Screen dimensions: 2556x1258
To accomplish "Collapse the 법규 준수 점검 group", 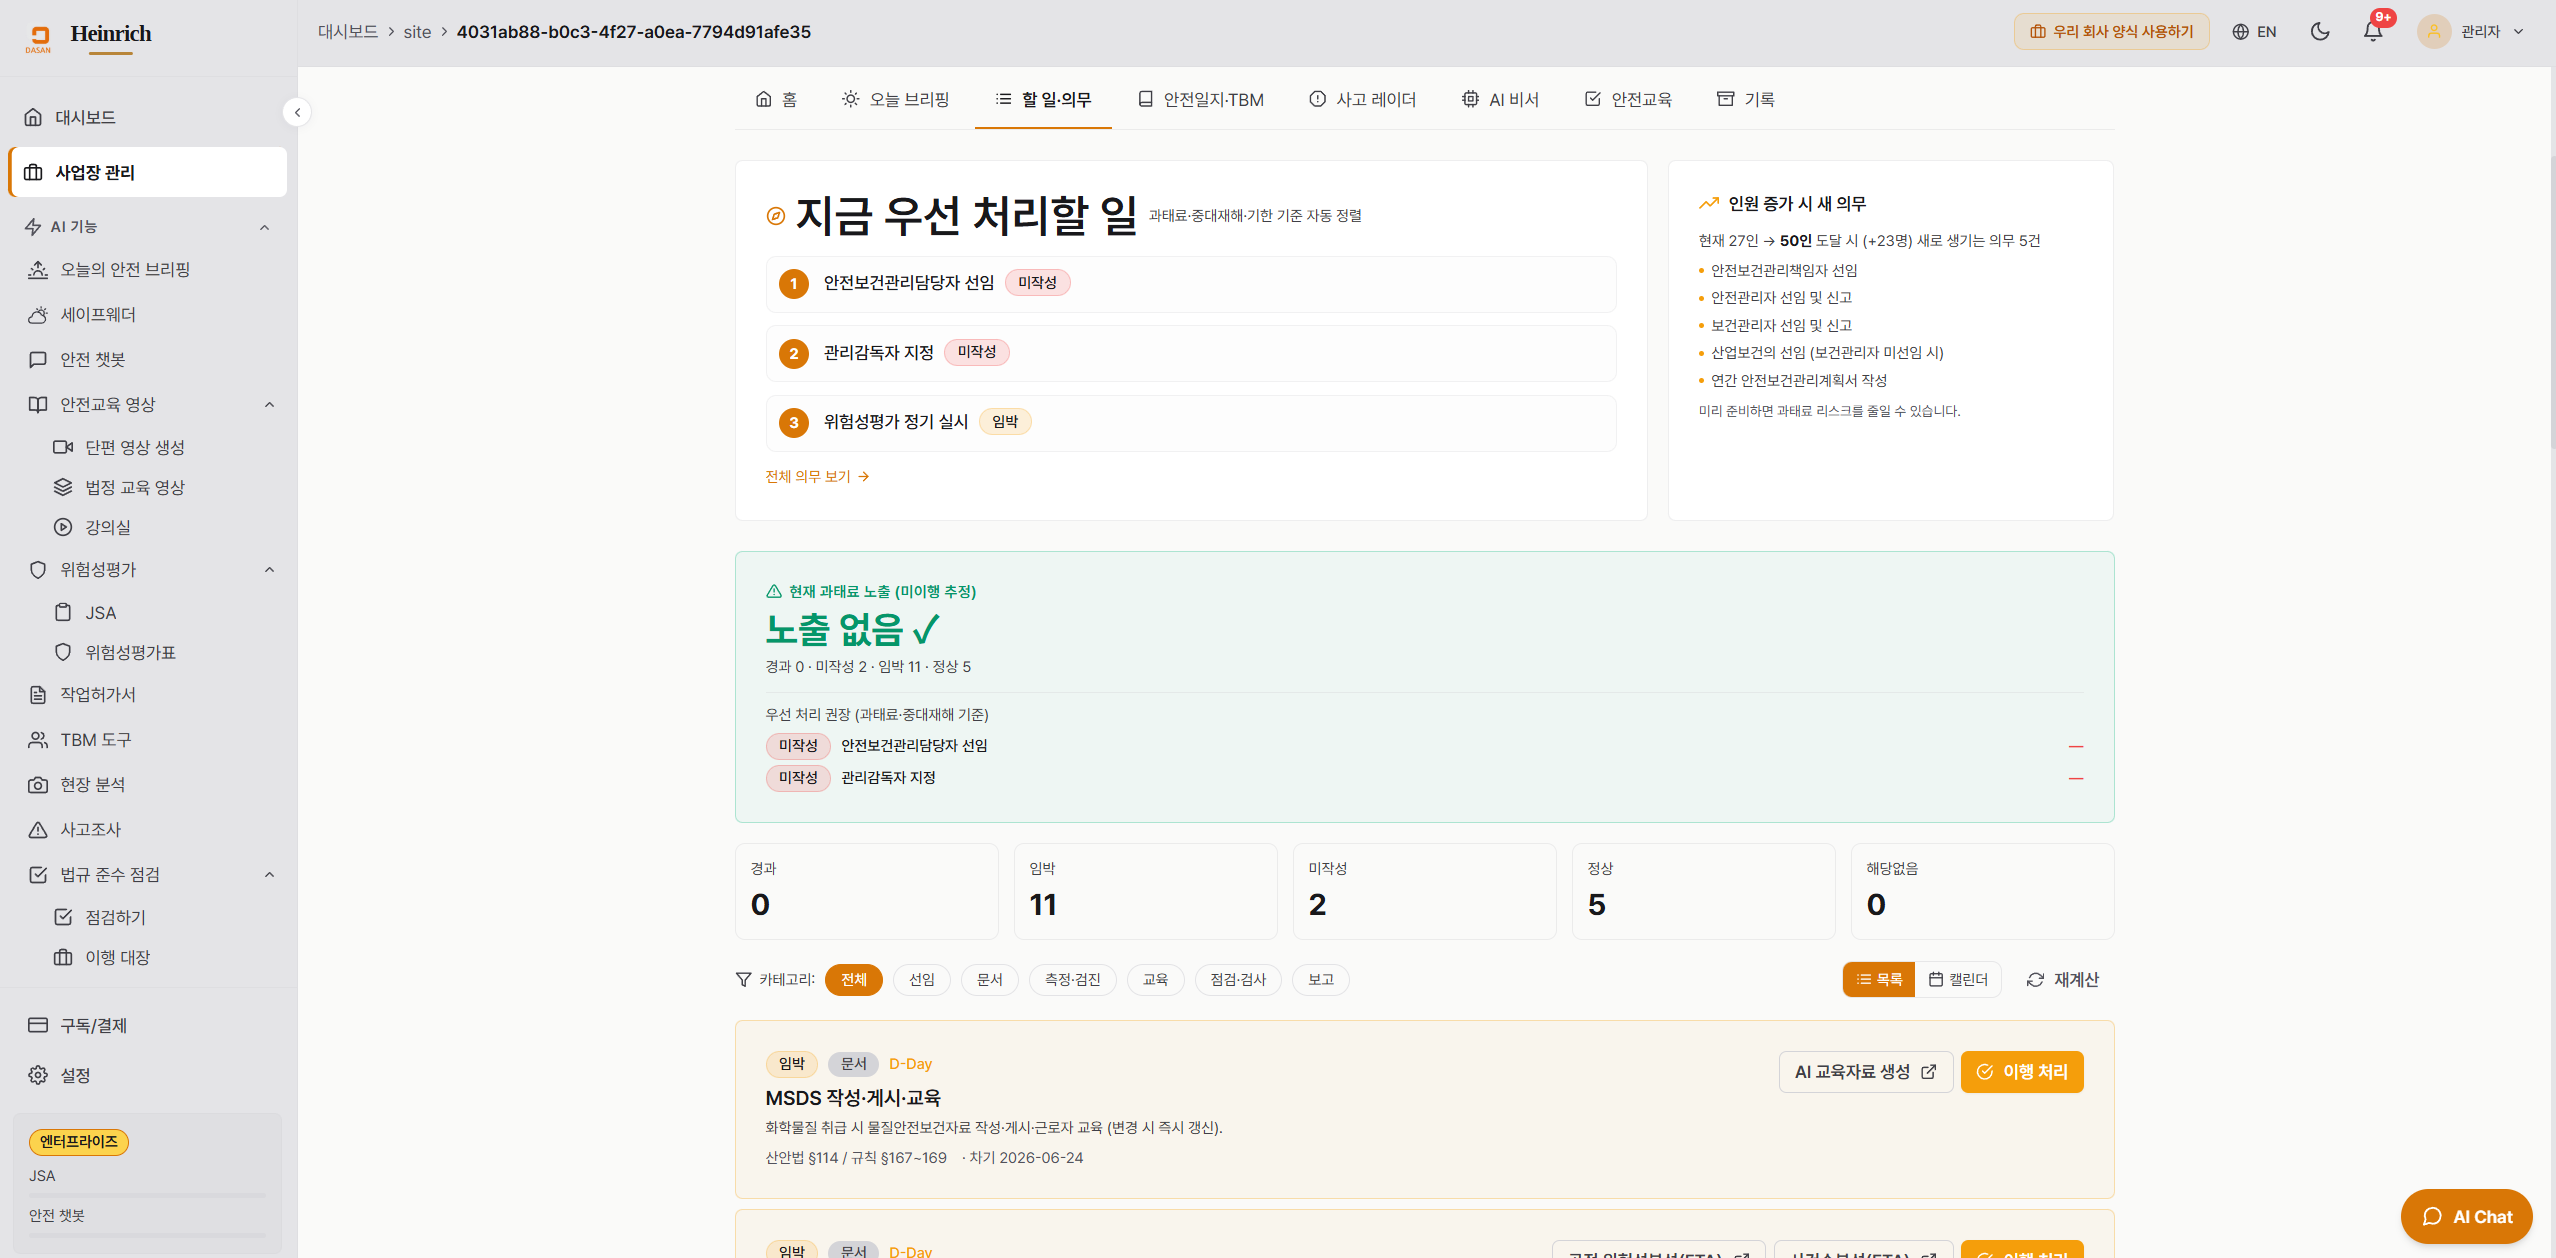I will pyautogui.click(x=269, y=874).
